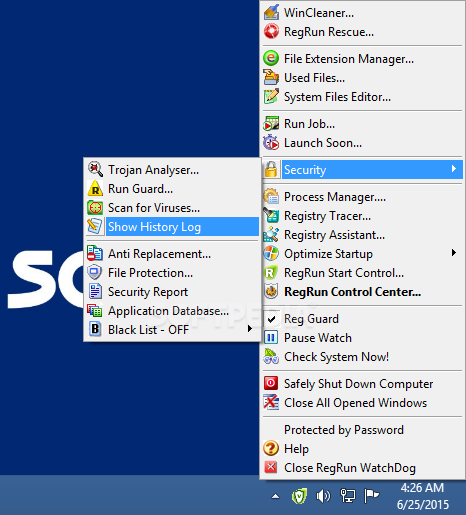This screenshot has height=515, width=466.
Task: Click the Pause Watch pause icon
Action: click(271, 338)
